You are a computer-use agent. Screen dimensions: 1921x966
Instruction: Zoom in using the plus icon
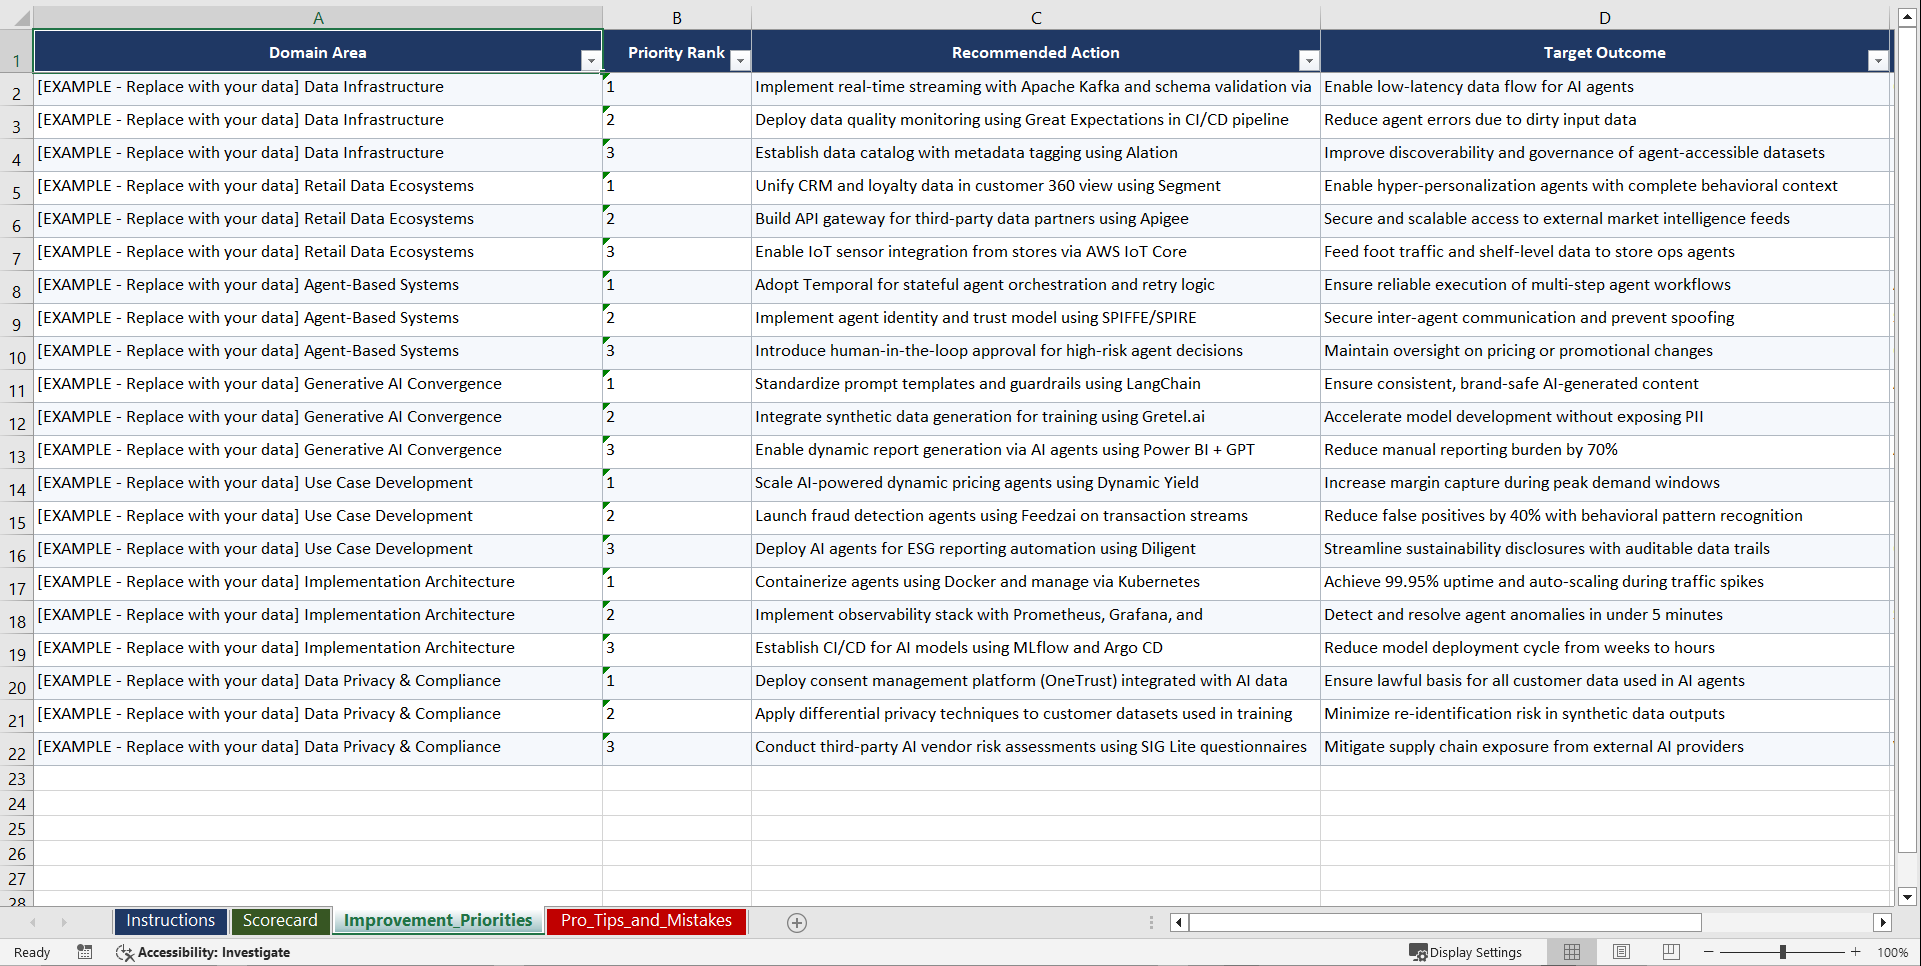[1856, 952]
